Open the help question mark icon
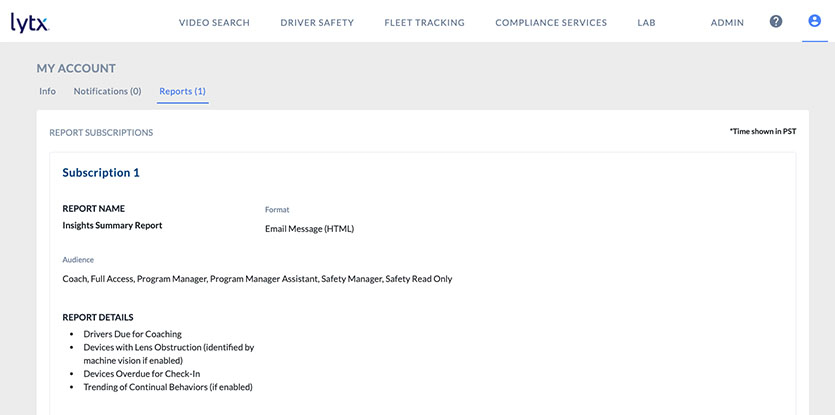This screenshot has width=835, height=415. (776, 22)
